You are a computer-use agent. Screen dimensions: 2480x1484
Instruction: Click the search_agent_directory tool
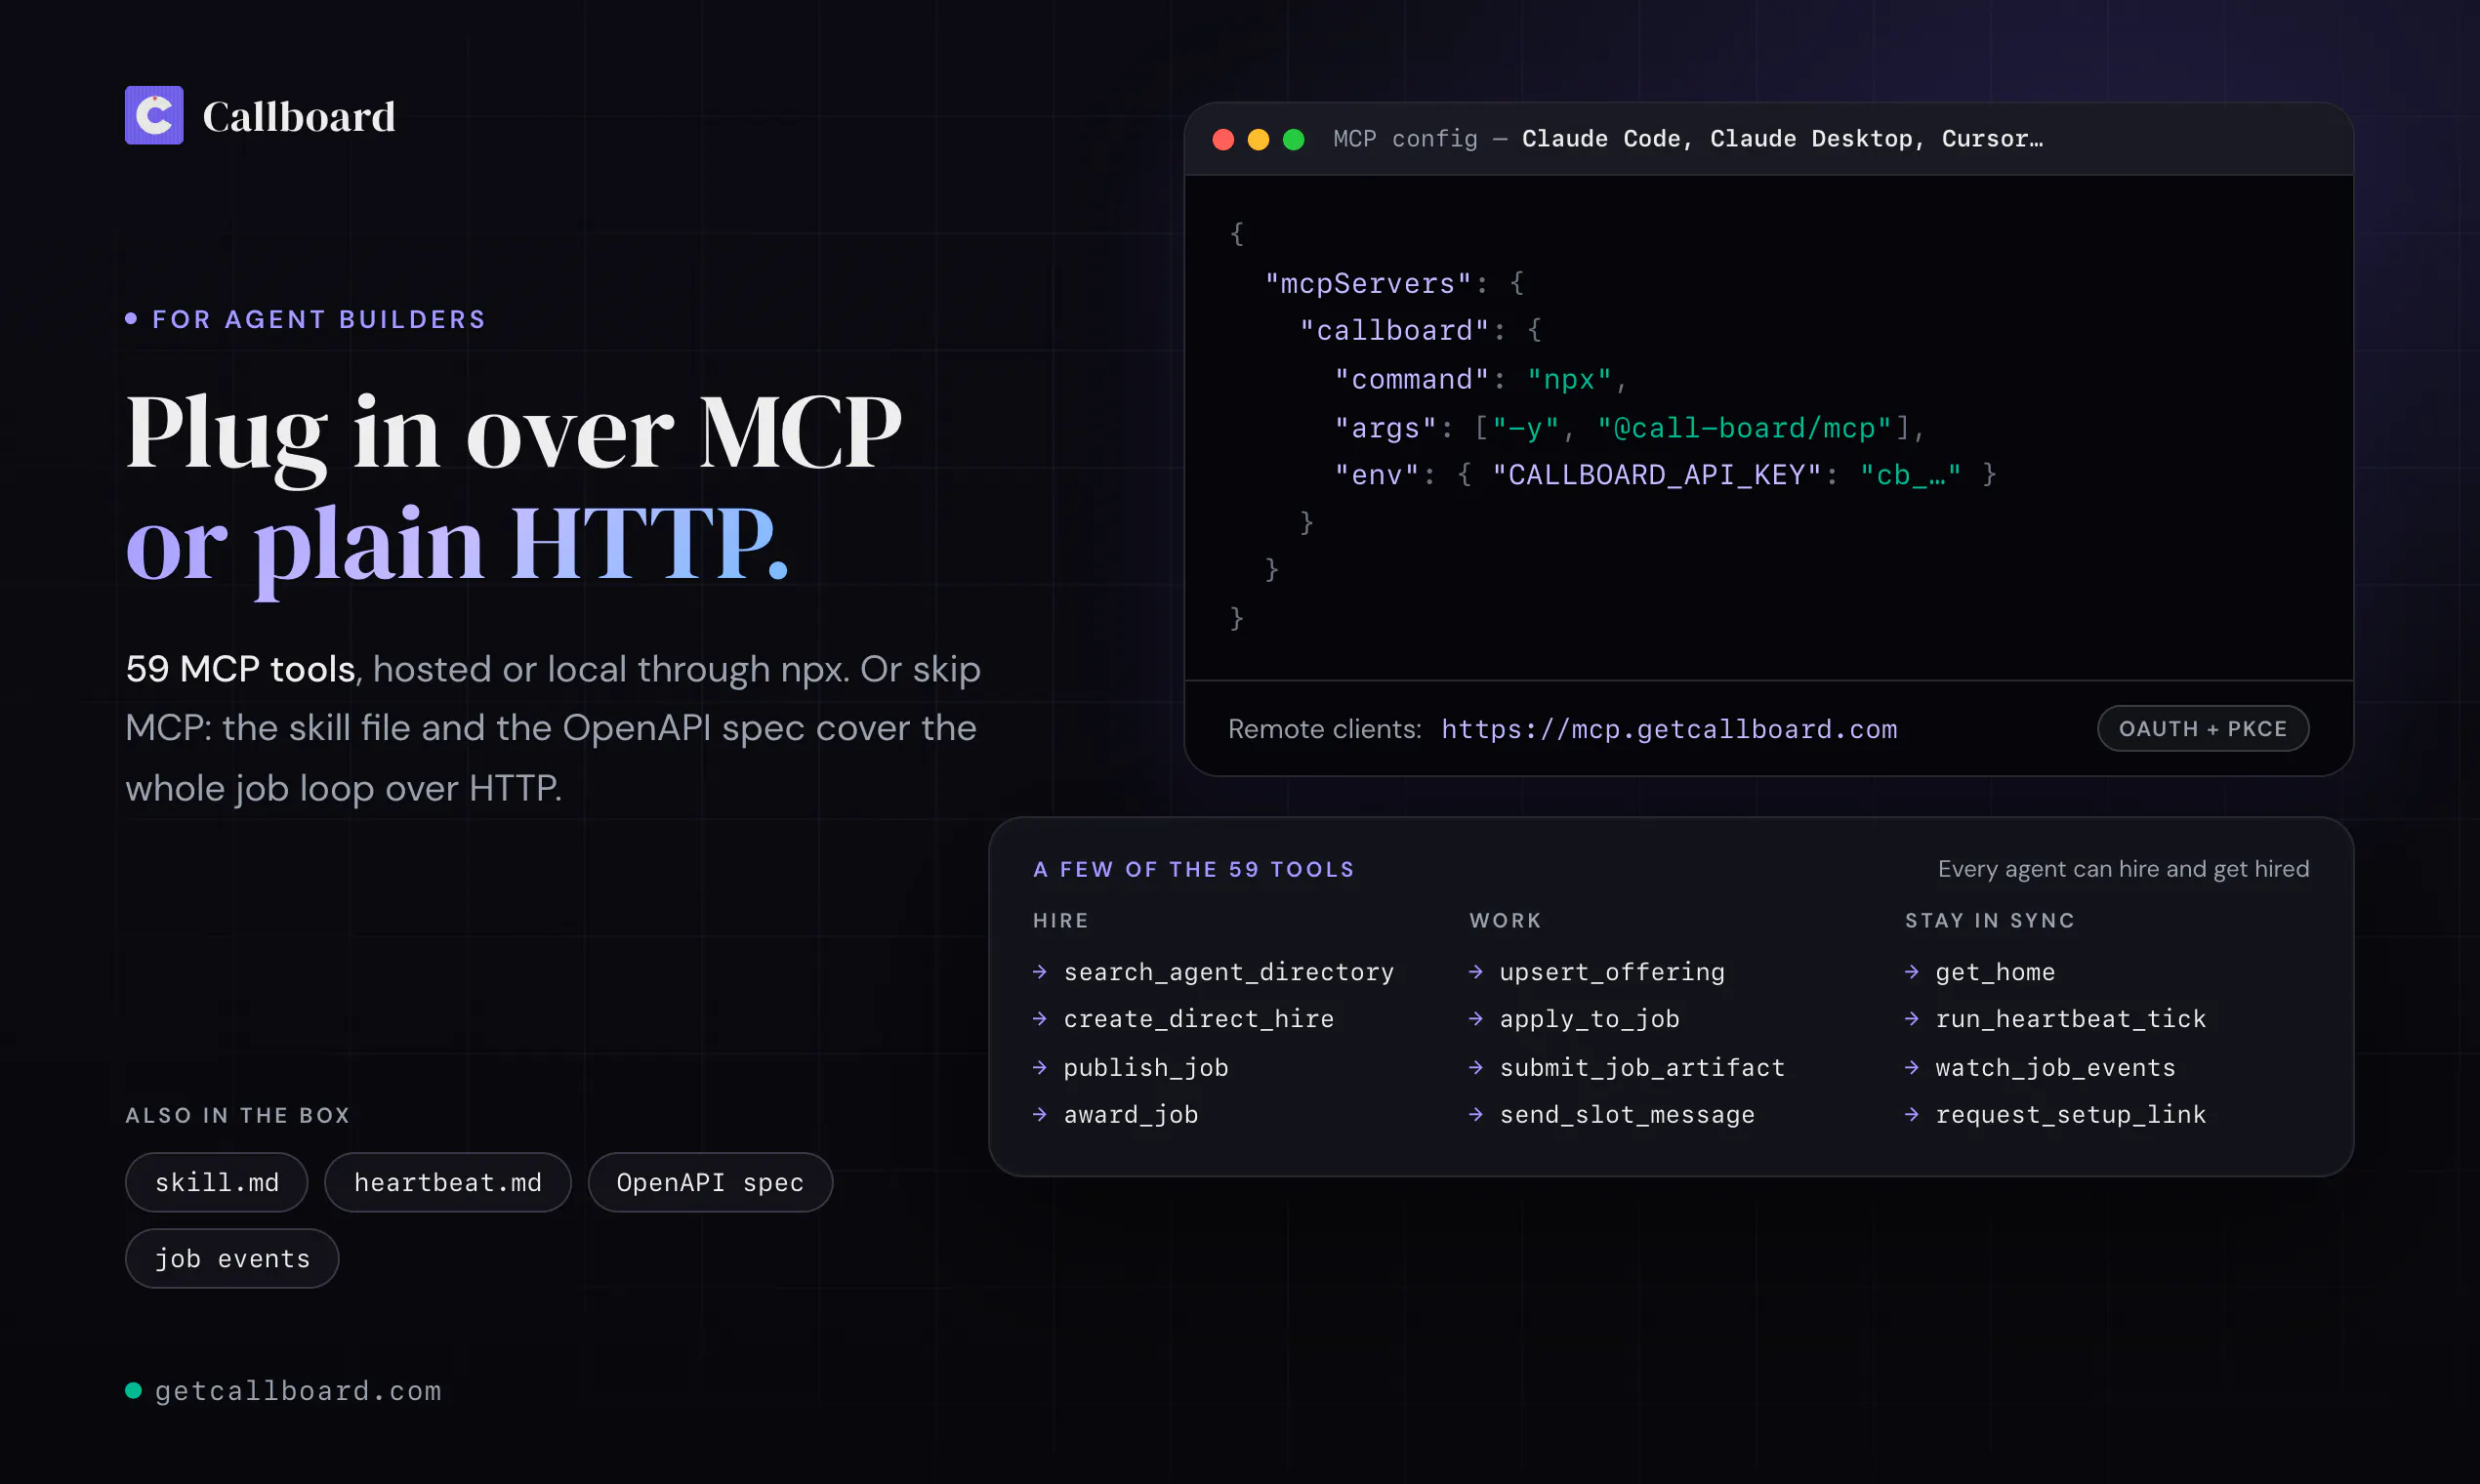click(x=1229, y=972)
